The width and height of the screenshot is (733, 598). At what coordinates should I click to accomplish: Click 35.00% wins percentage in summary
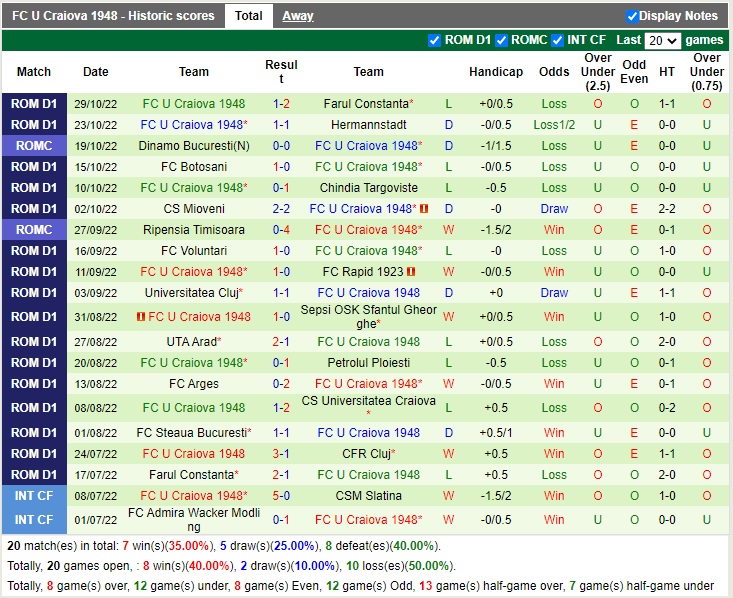click(188, 546)
